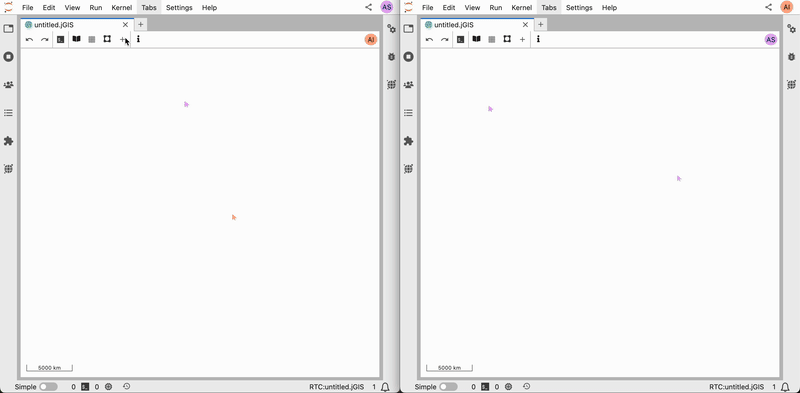Click kernel status icon in left window status bar
Image resolution: width=800 pixels, height=393 pixels.
108,387
